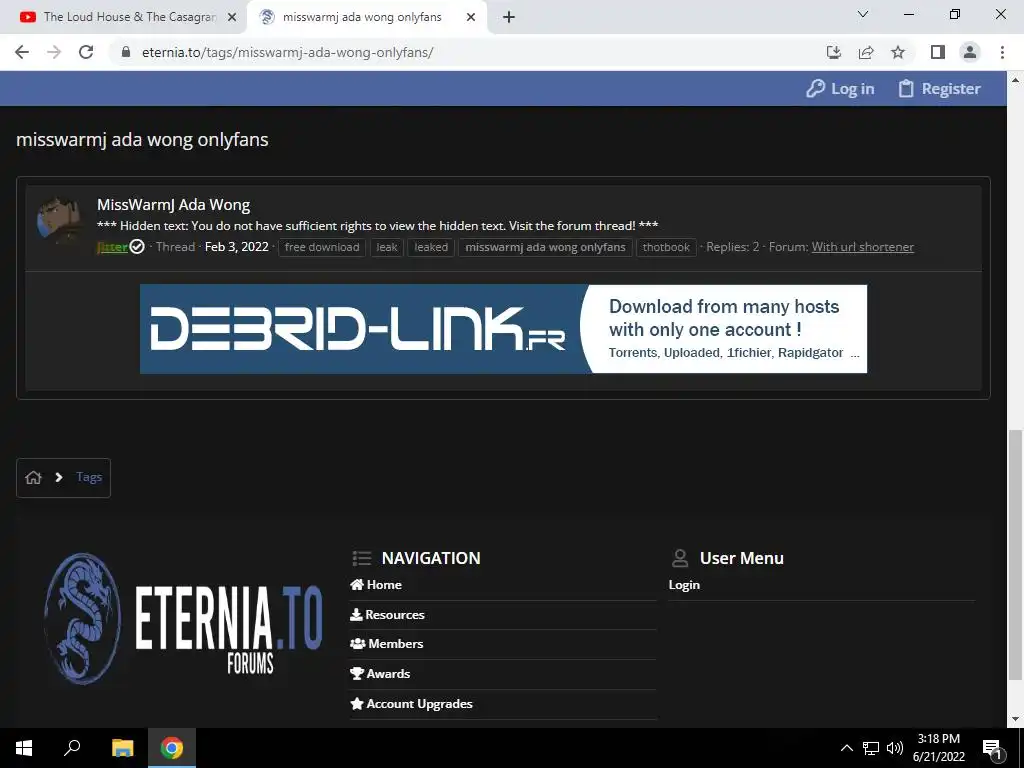
Task: Click the Register button
Action: 939,89
